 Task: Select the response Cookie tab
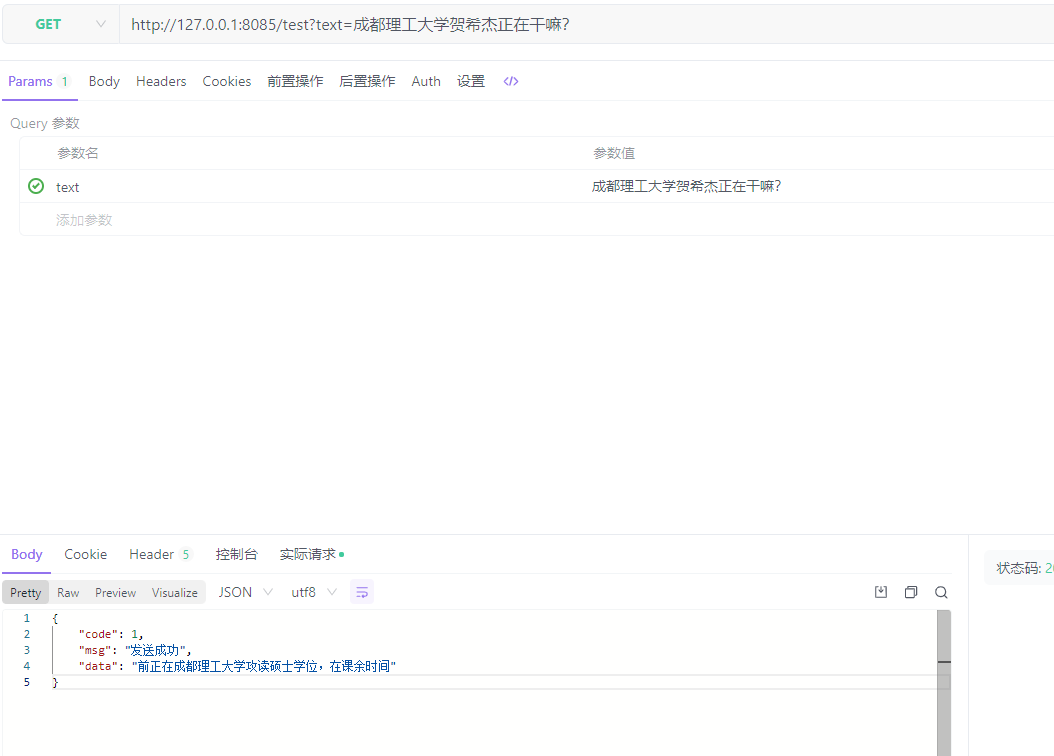[x=85, y=554]
